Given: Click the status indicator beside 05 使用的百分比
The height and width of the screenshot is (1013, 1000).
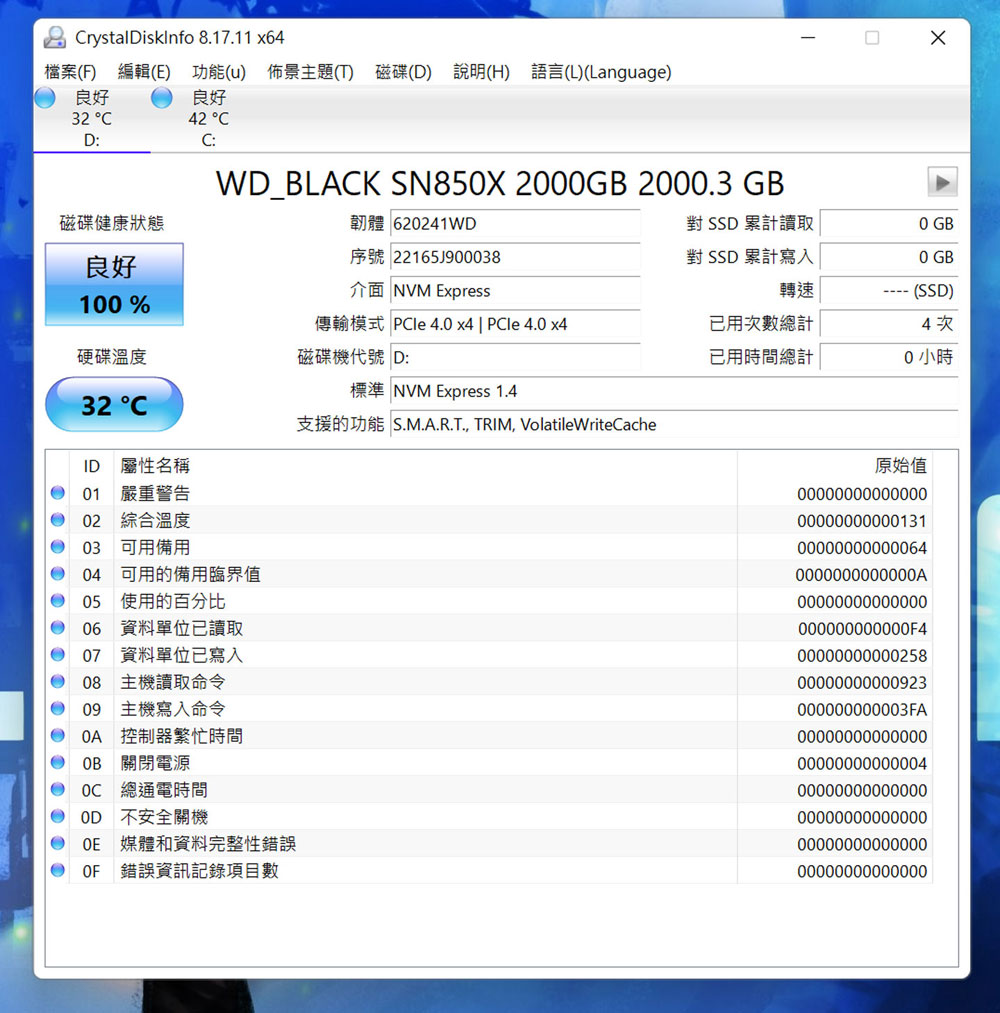Looking at the screenshot, I should 57,601.
